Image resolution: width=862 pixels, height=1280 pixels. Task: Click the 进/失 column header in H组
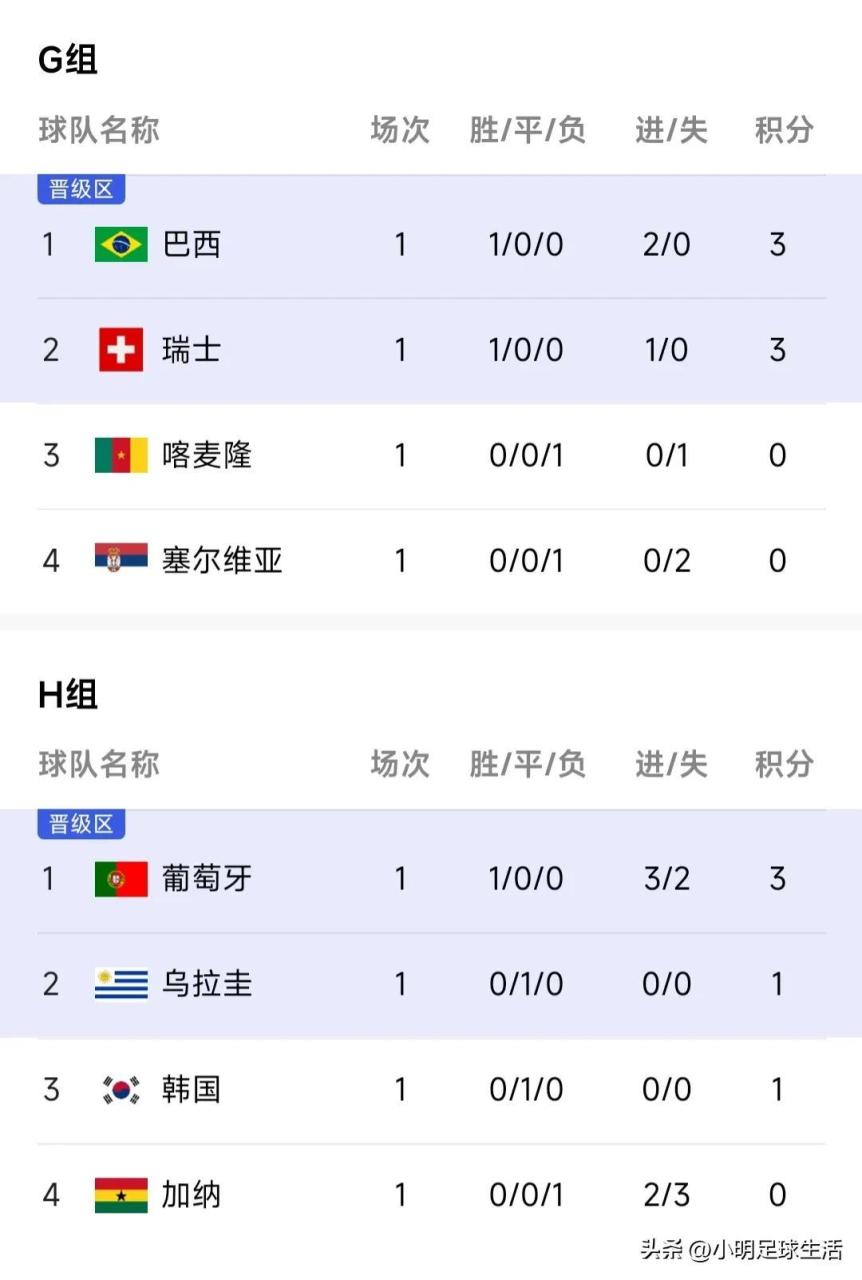tap(671, 765)
